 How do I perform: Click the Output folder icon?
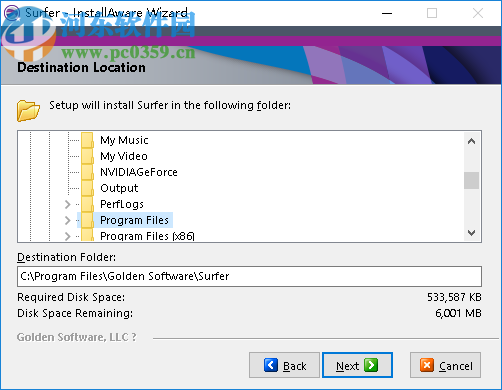(87, 188)
